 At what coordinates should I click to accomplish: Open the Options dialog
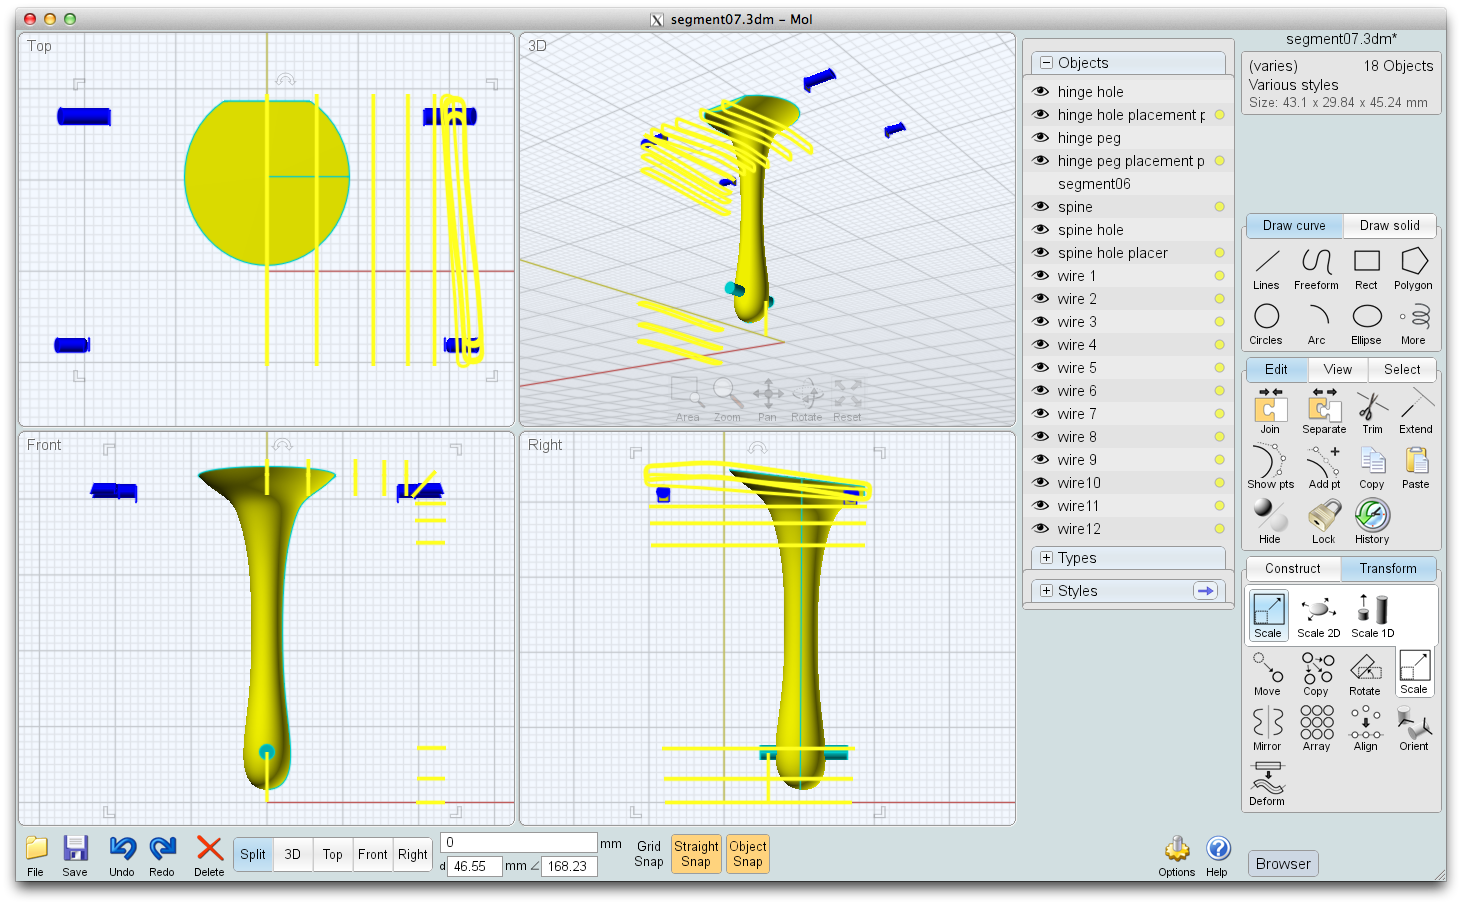point(1177,856)
